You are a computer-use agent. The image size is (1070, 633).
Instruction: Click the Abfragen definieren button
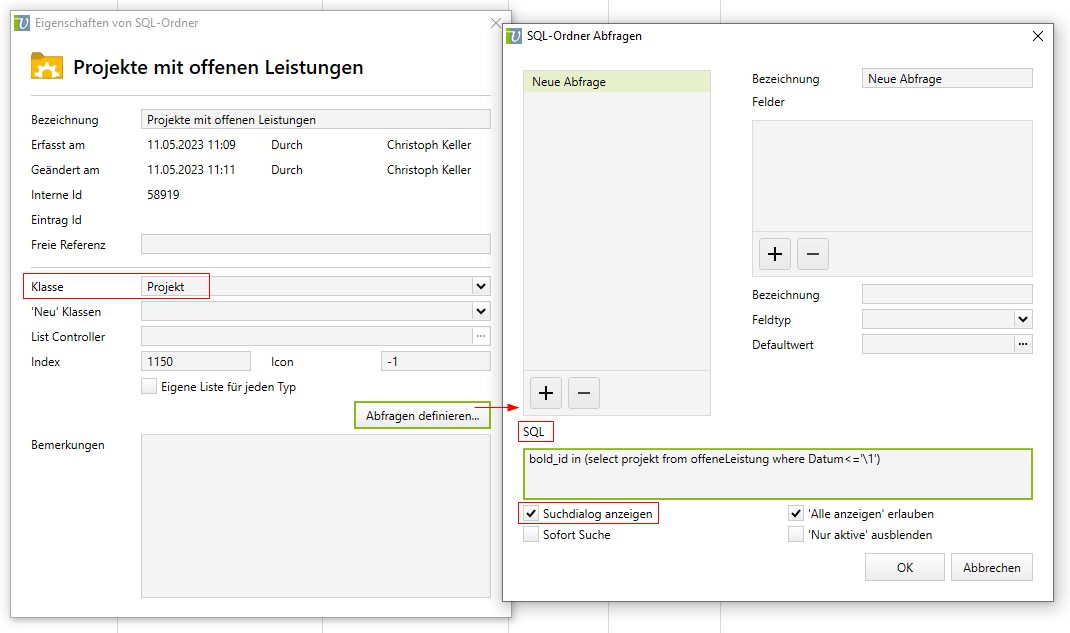point(422,415)
